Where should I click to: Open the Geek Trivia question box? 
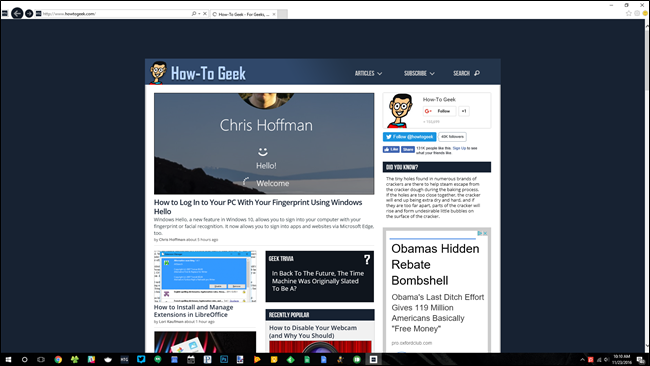coord(319,276)
